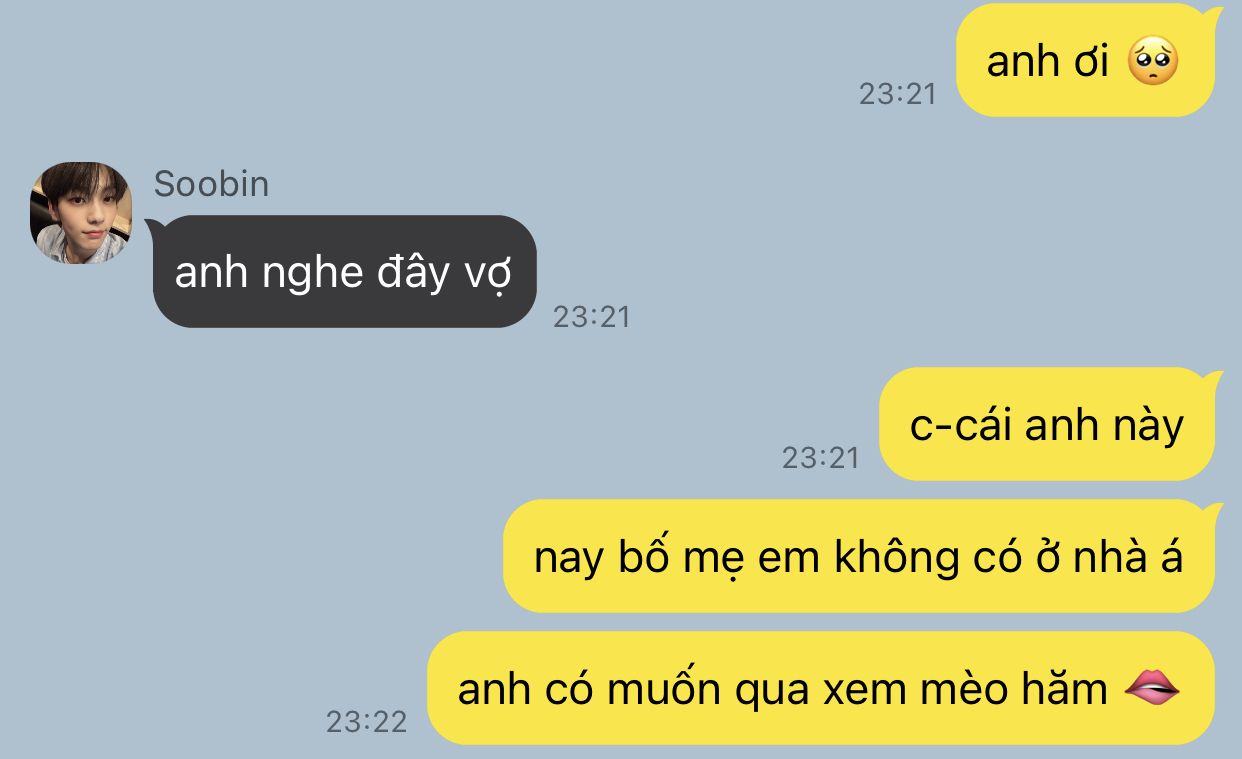Viewport: 1242px width, 759px height.
Task: Select the pleading face emoji
Action: pyautogui.click(x=1153, y=62)
